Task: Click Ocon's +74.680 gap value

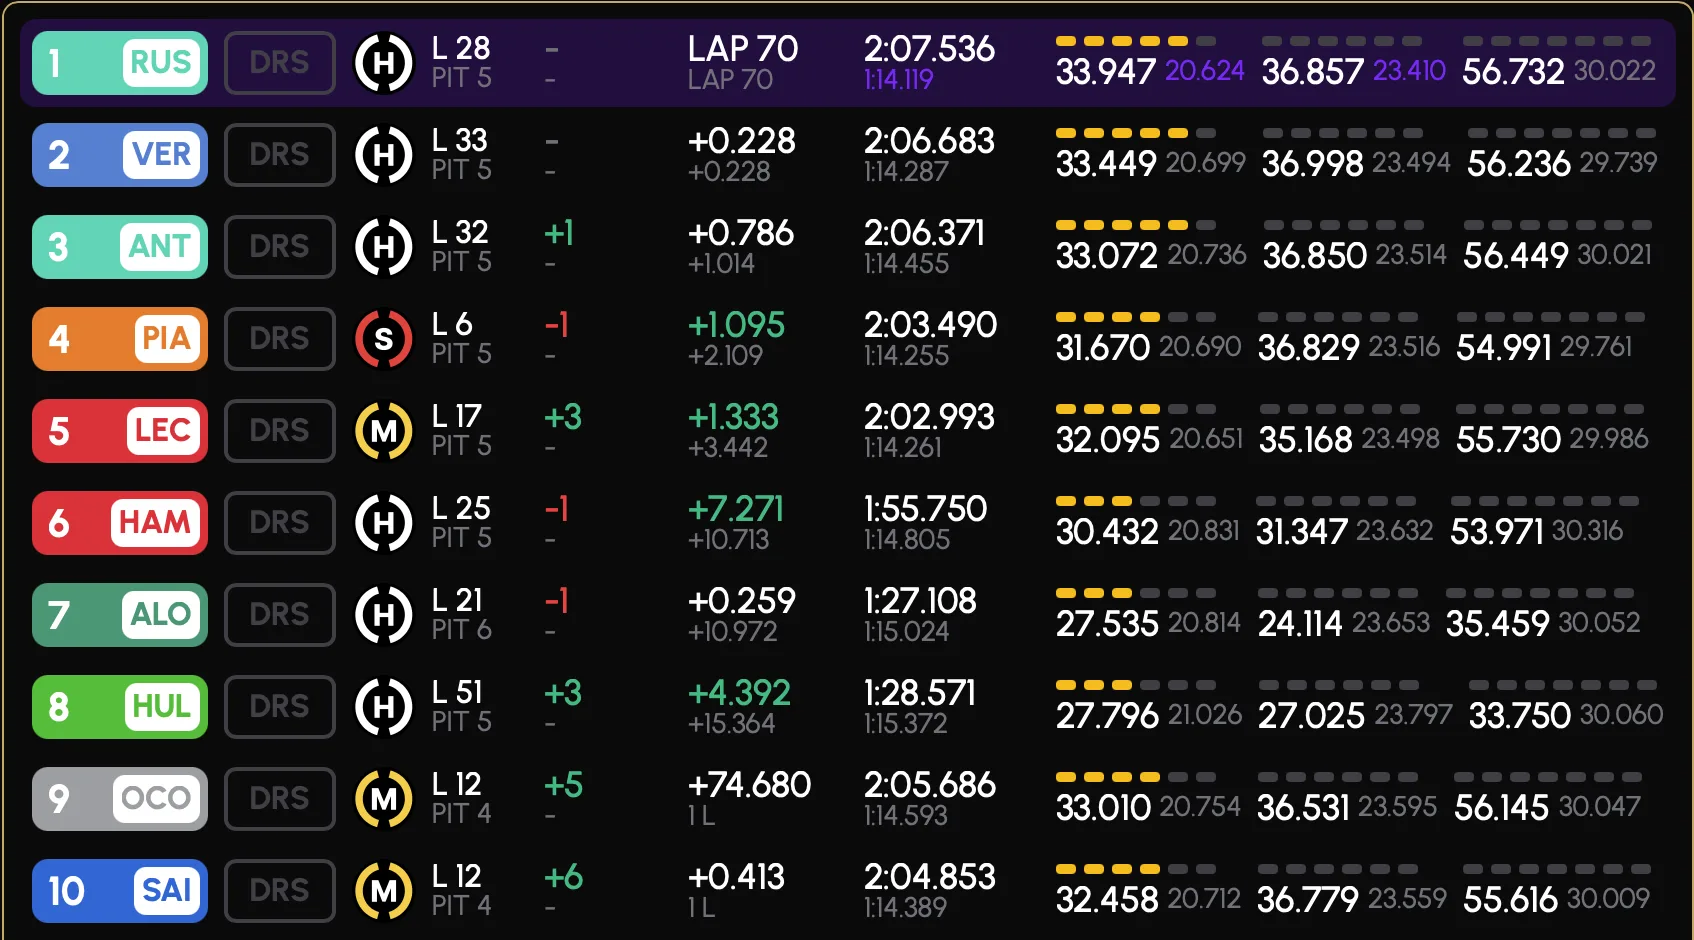Action: point(749,785)
